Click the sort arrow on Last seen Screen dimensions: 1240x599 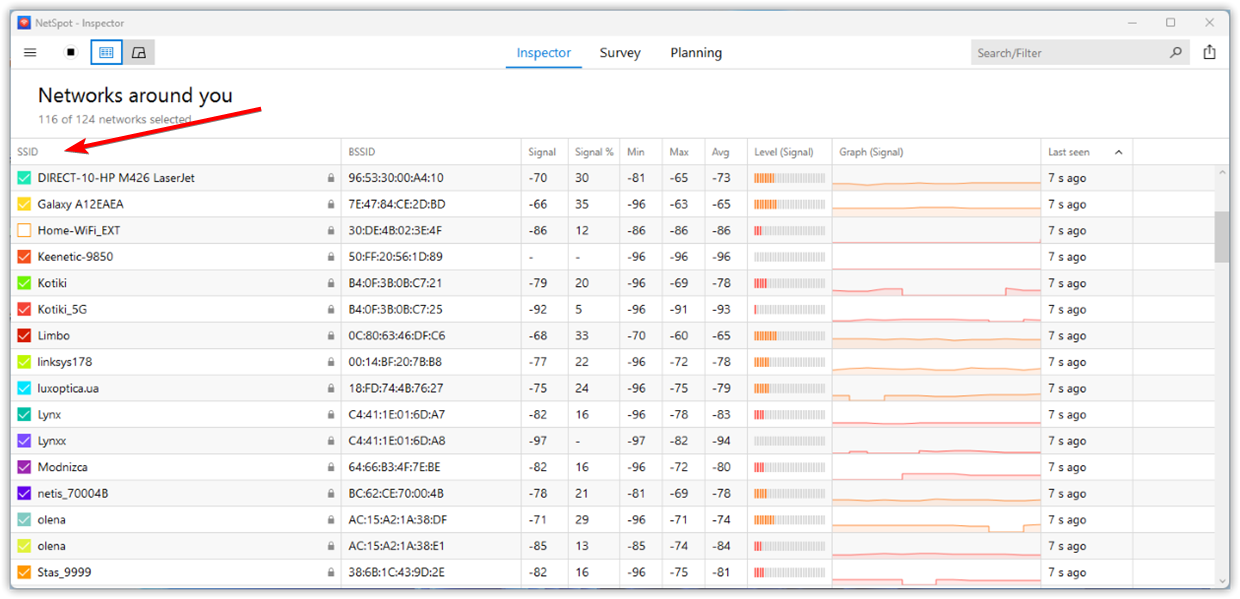1119,151
